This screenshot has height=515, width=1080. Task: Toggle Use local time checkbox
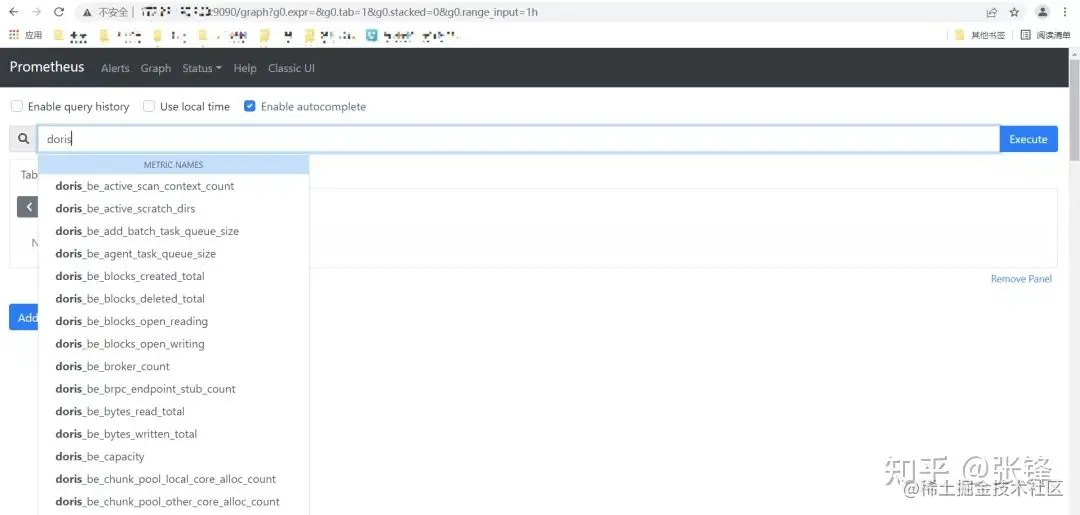click(x=149, y=106)
